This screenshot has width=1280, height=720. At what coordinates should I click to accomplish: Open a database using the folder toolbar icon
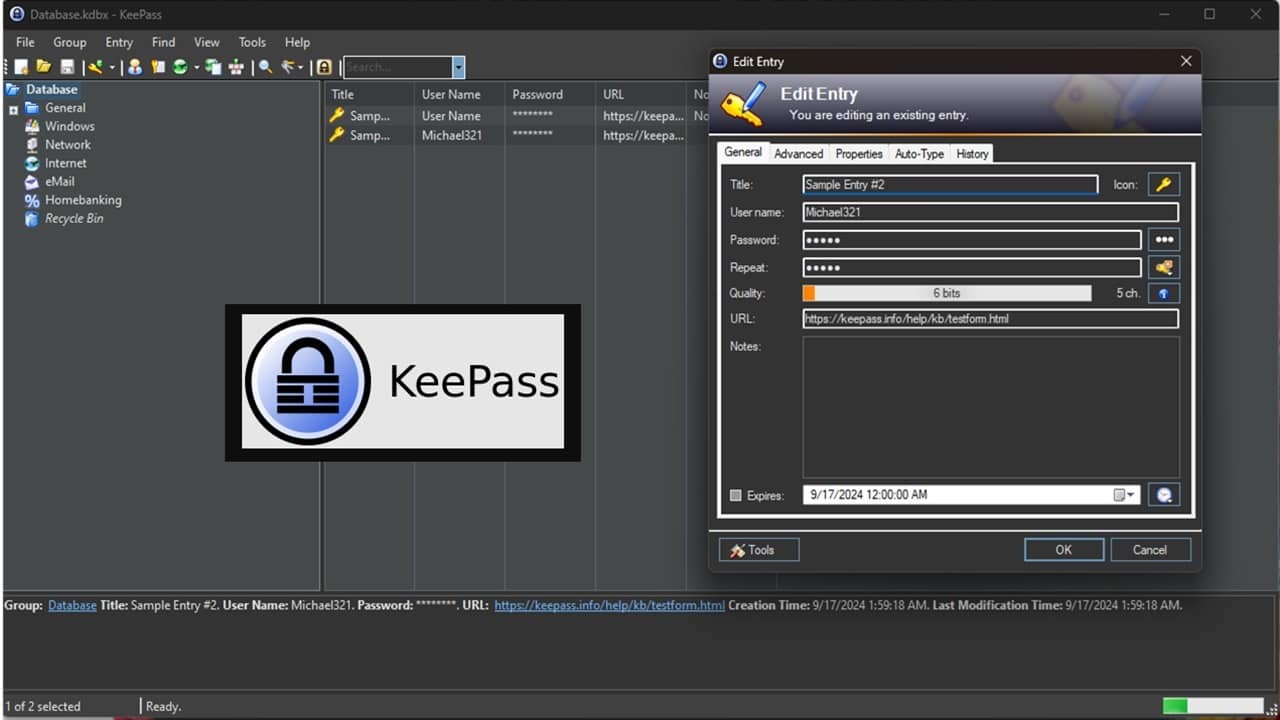pos(44,67)
